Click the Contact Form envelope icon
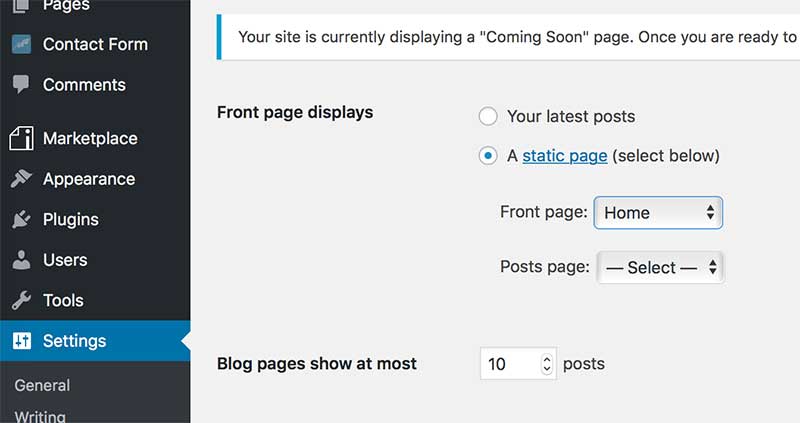 [21, 44]
